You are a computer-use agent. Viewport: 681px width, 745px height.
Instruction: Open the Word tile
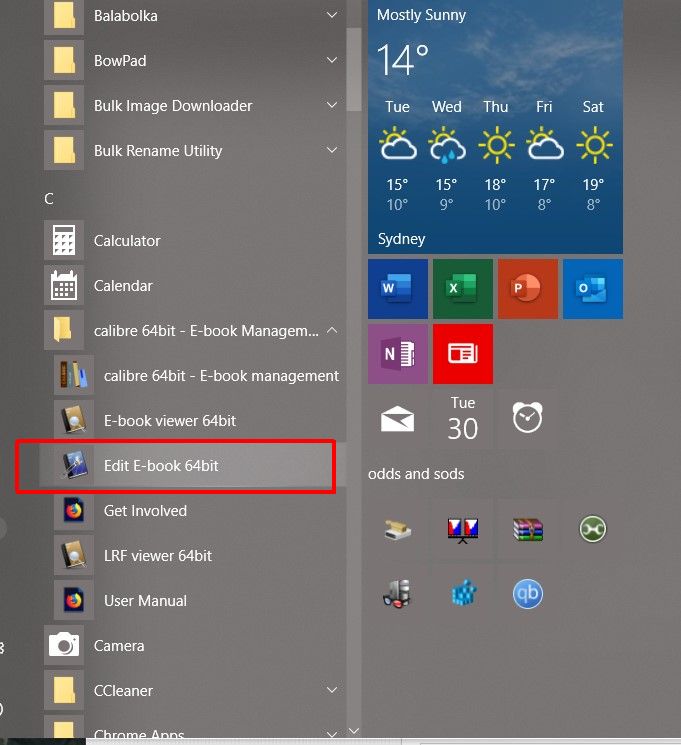coord(398,289)
